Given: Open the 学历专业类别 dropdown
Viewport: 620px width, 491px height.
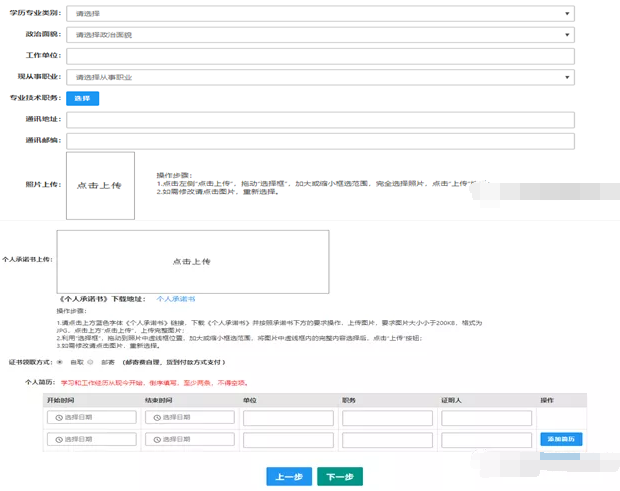Looking at the screenshot, I should click(x=320, y=14).
